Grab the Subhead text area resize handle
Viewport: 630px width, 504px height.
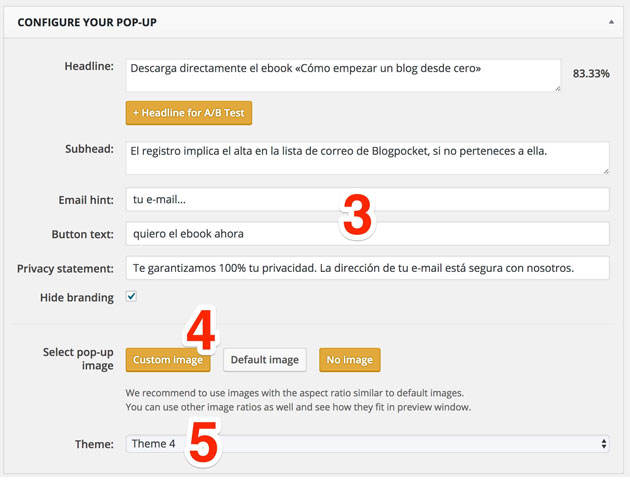click(604, 170)
